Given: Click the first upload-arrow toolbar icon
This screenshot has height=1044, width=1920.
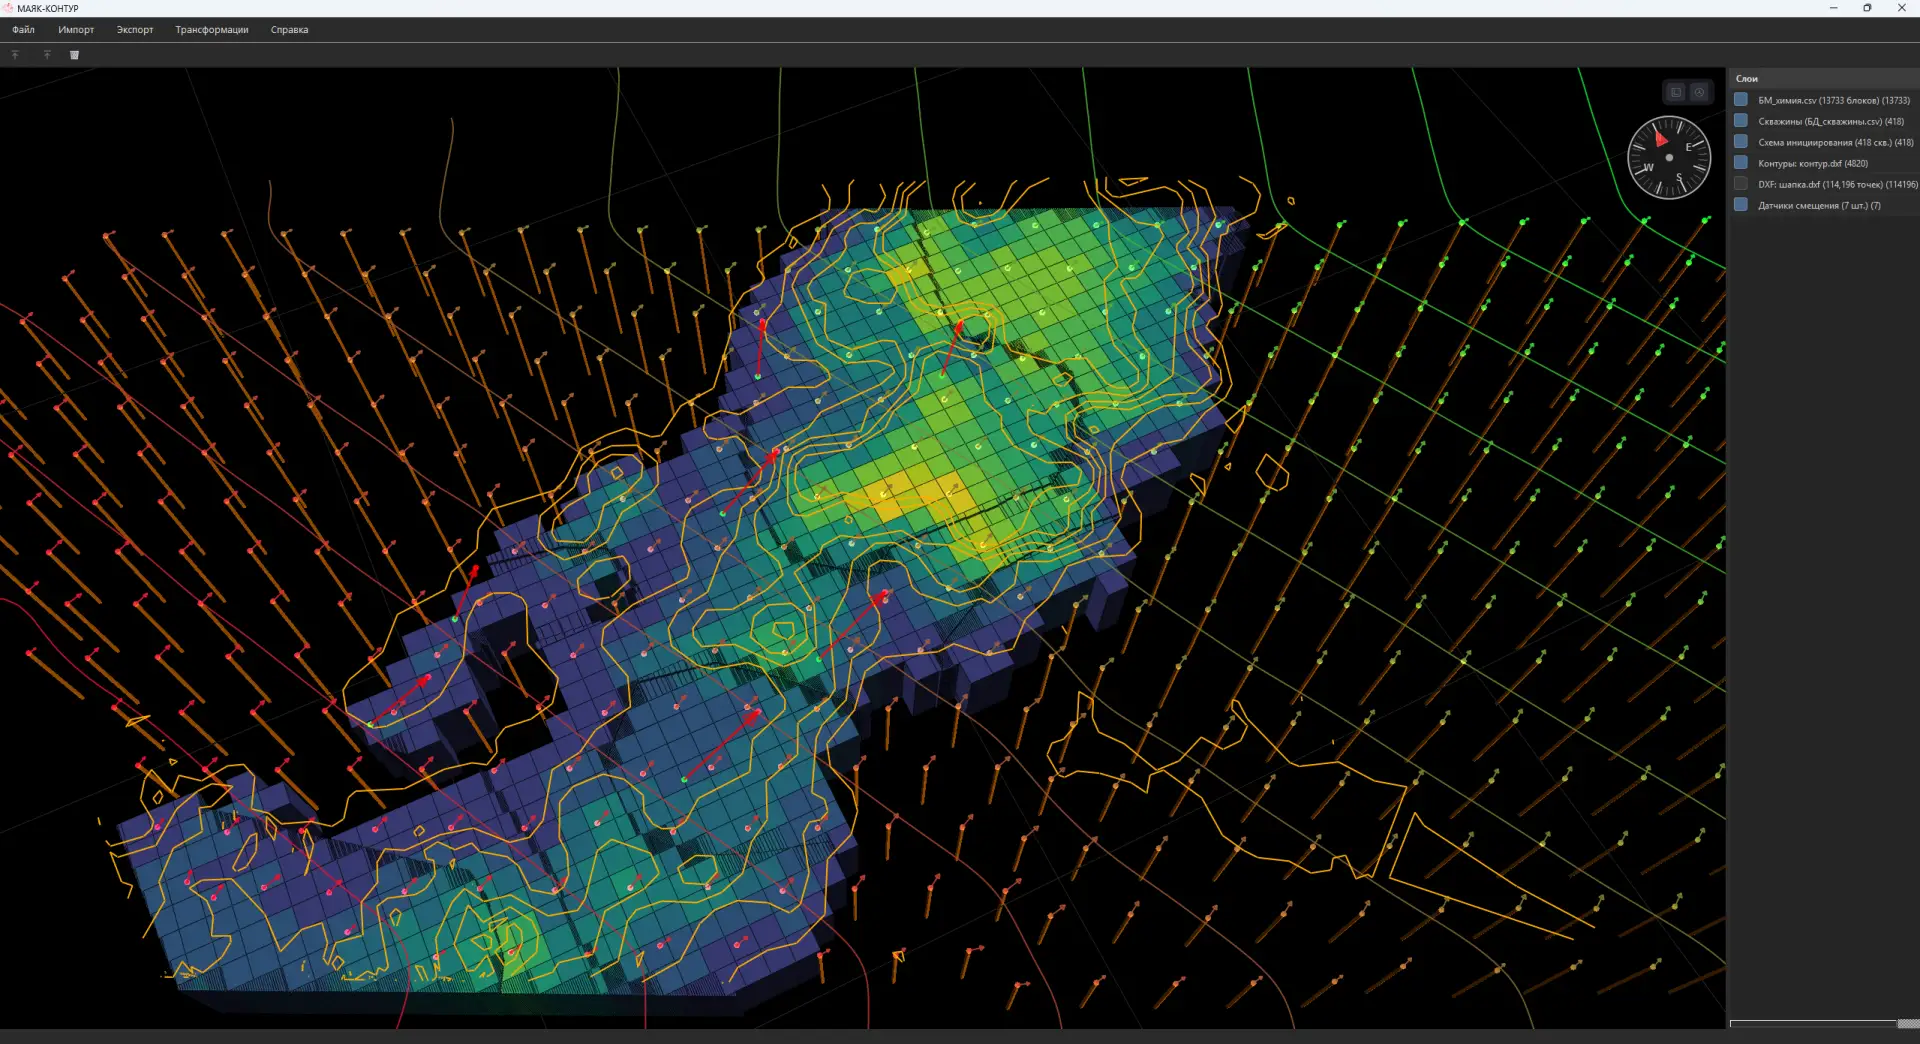Looking at the screenshot, I should tap(15, 55).
